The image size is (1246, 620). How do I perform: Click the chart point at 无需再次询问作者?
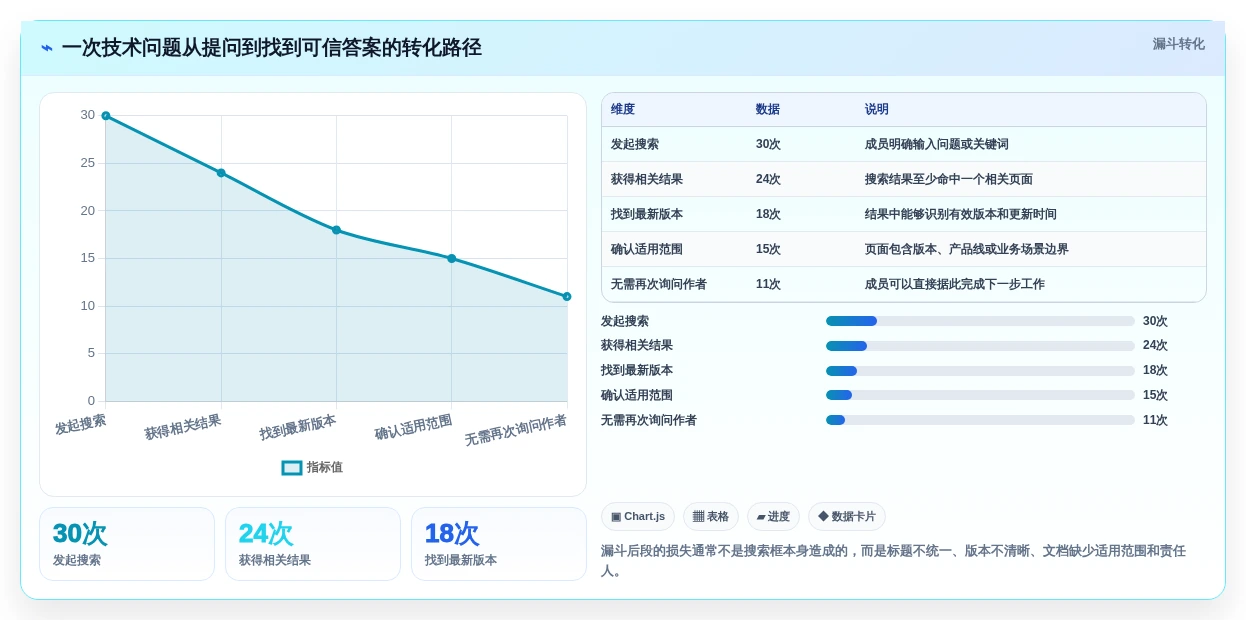click(x=567, y=296)
